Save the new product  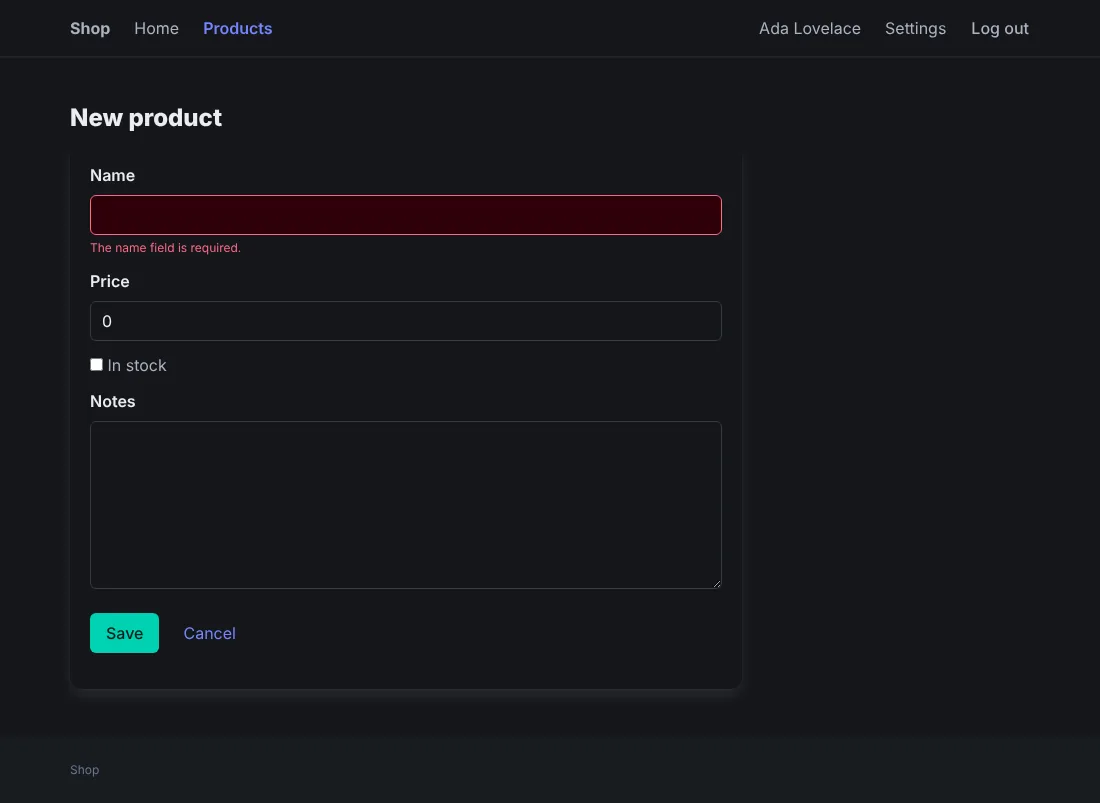click(124, 633)
